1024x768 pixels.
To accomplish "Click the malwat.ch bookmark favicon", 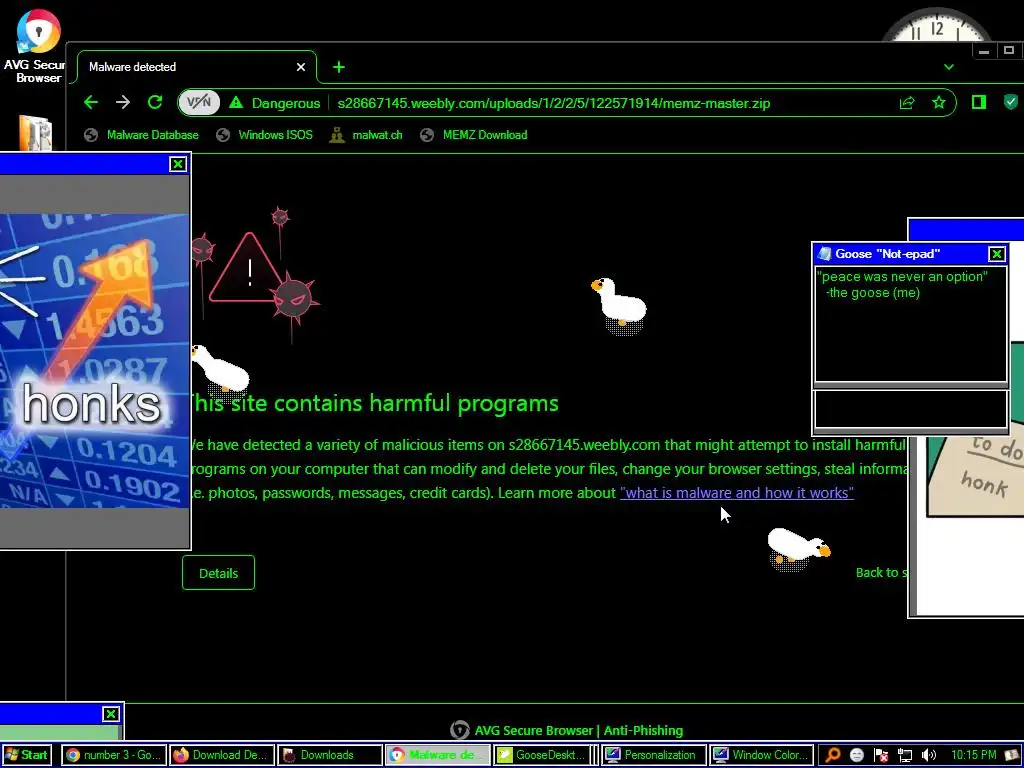I will [336, 135].
